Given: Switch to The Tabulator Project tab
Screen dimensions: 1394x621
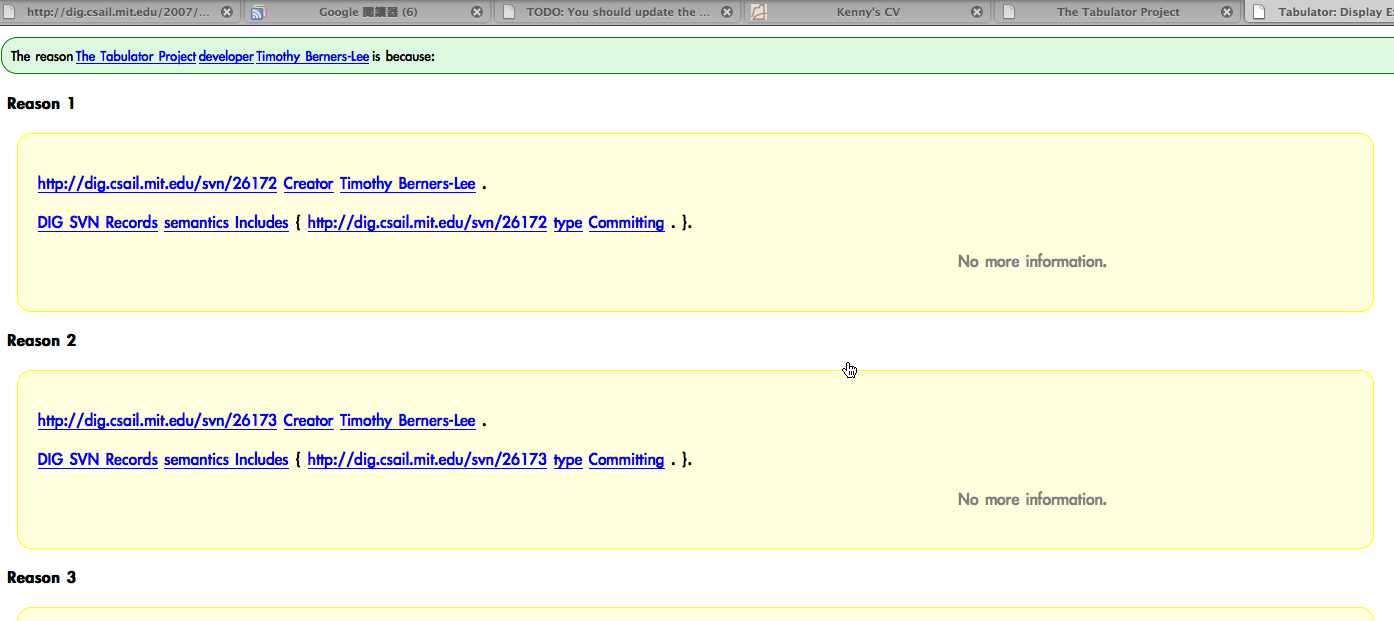Looking at the screenshot, I should (1117, 12).
